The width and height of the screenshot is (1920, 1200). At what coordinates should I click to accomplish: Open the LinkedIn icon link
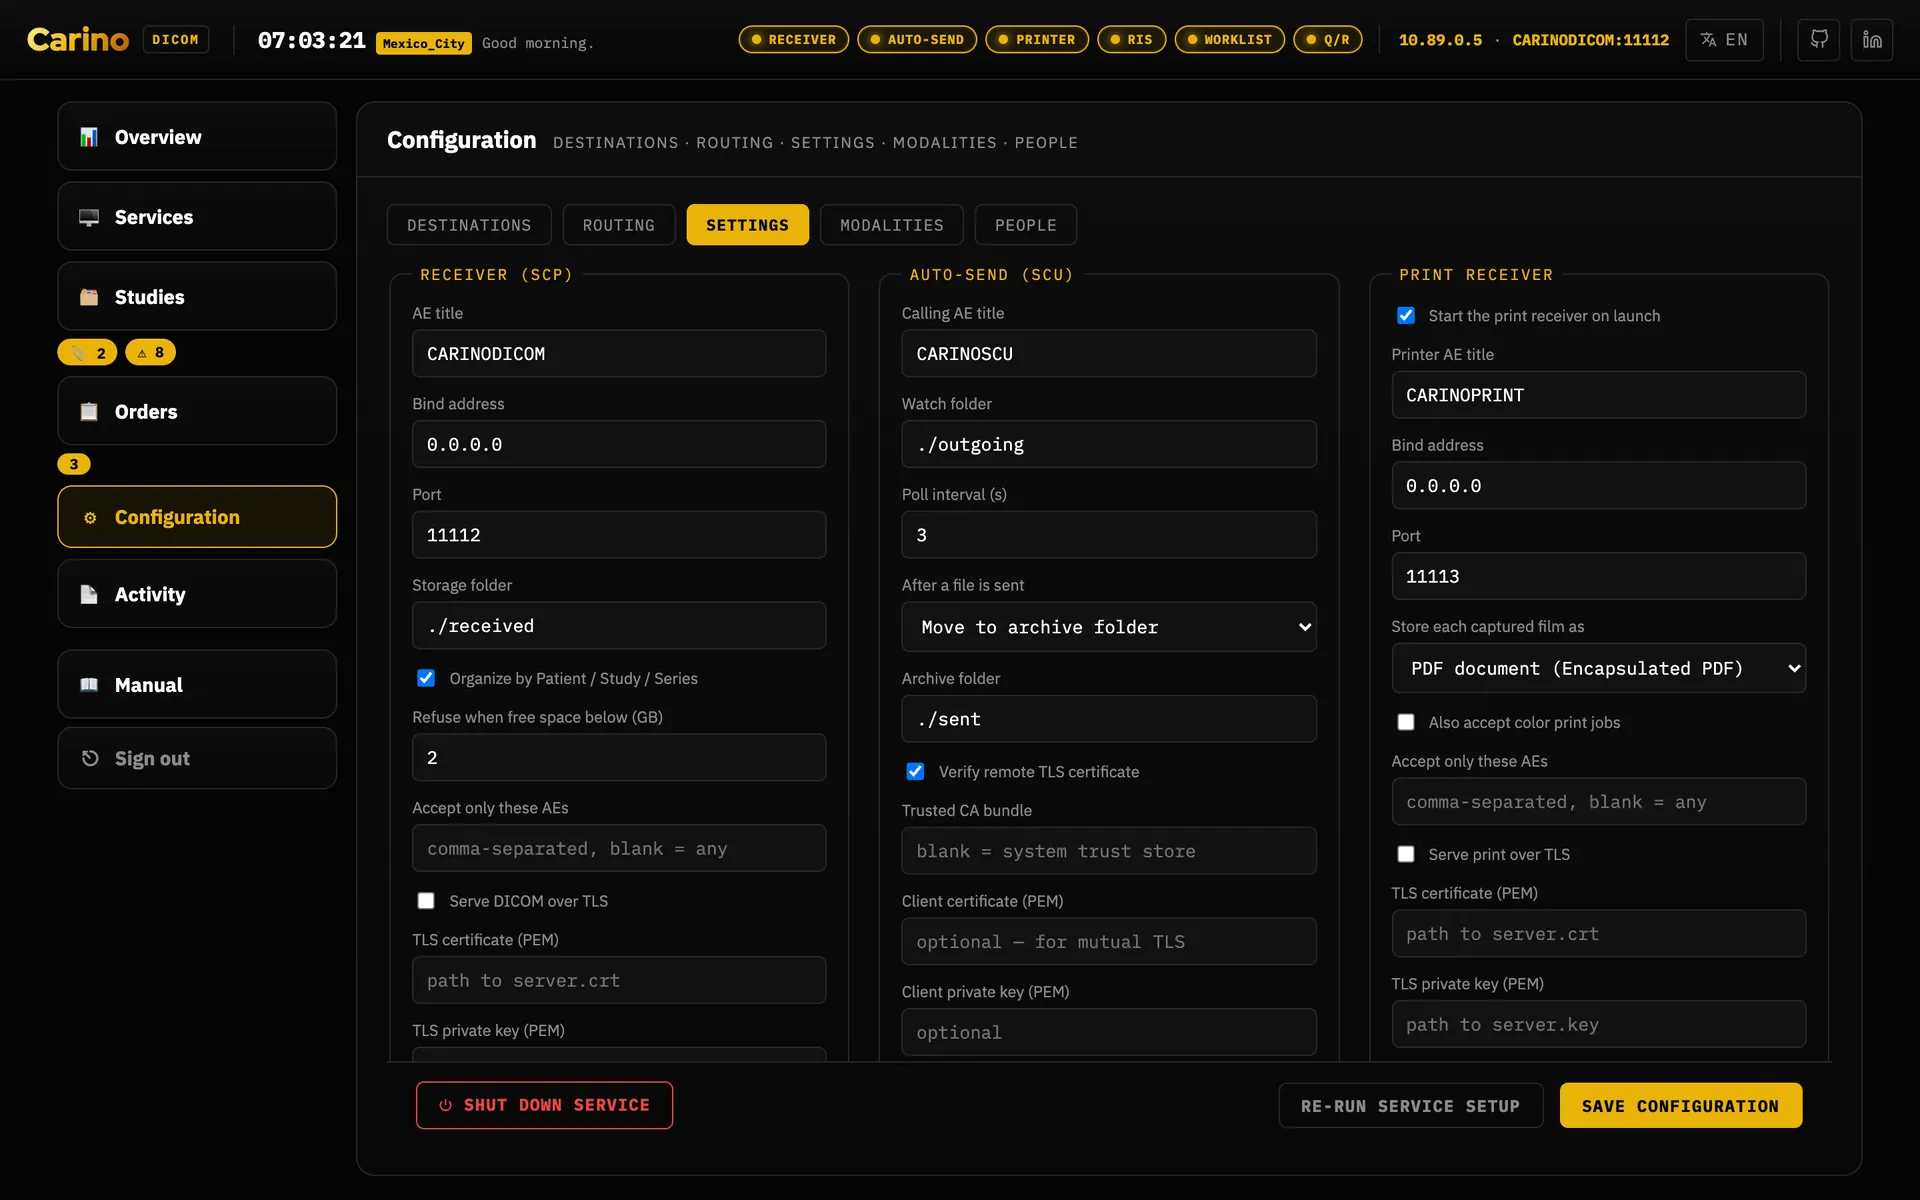1871,40
